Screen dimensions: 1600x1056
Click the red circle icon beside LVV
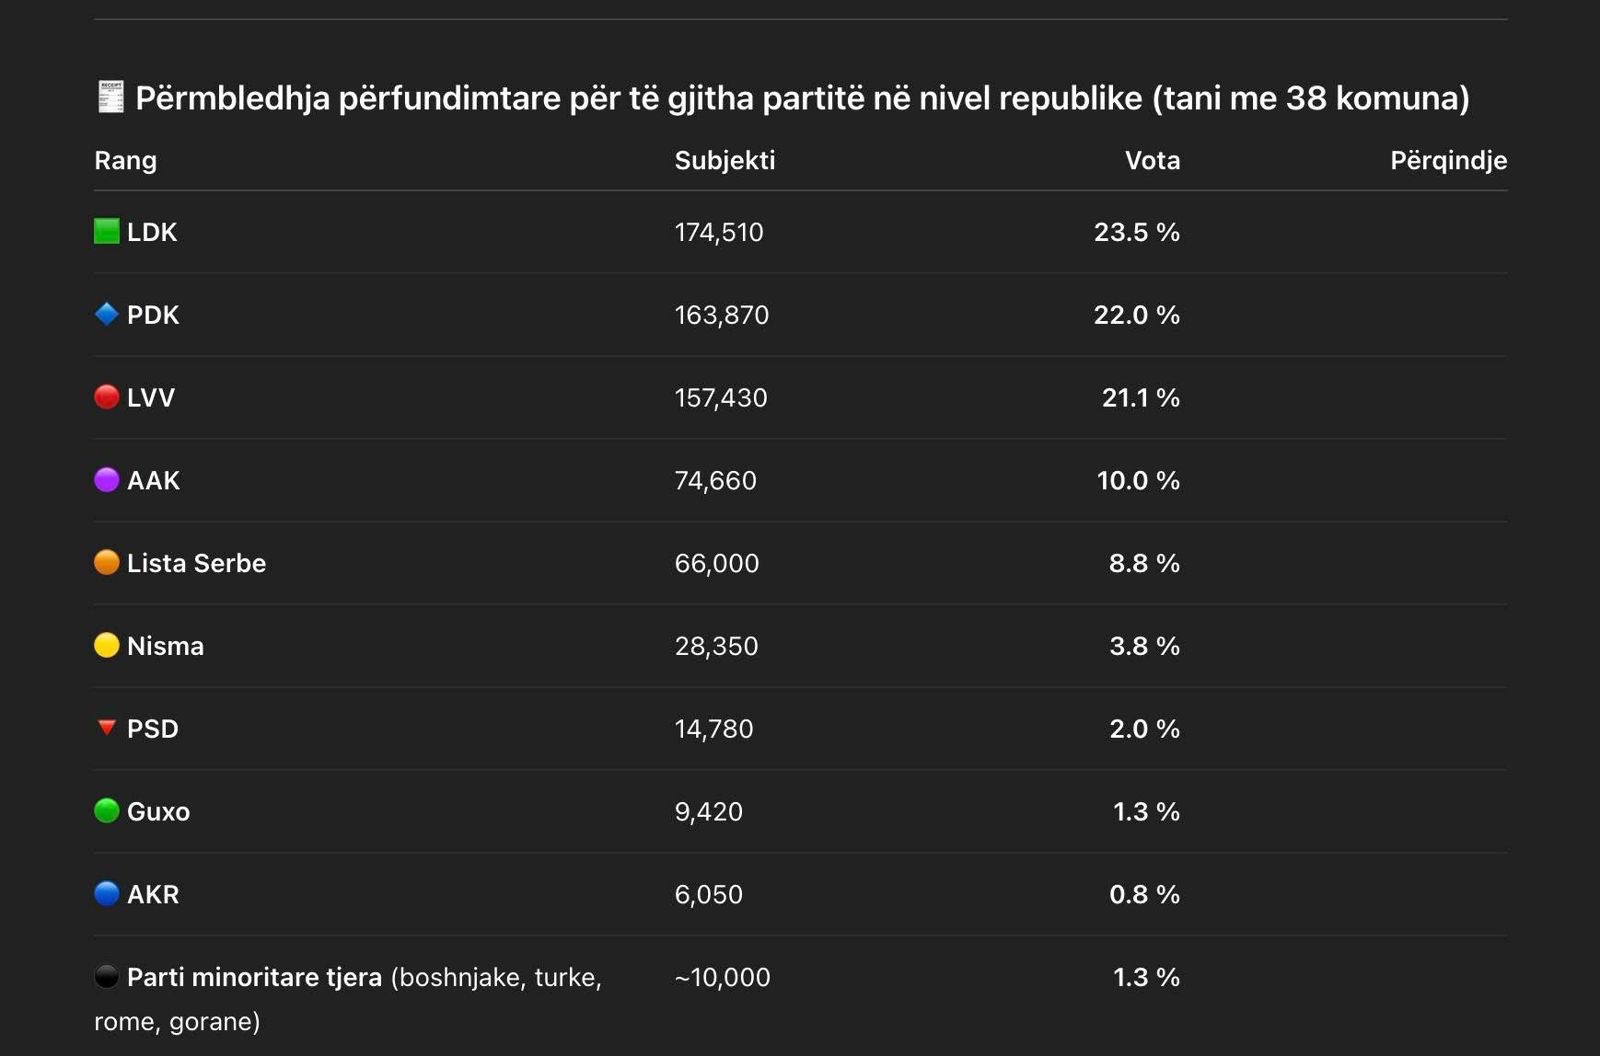[x=107, y=397]
